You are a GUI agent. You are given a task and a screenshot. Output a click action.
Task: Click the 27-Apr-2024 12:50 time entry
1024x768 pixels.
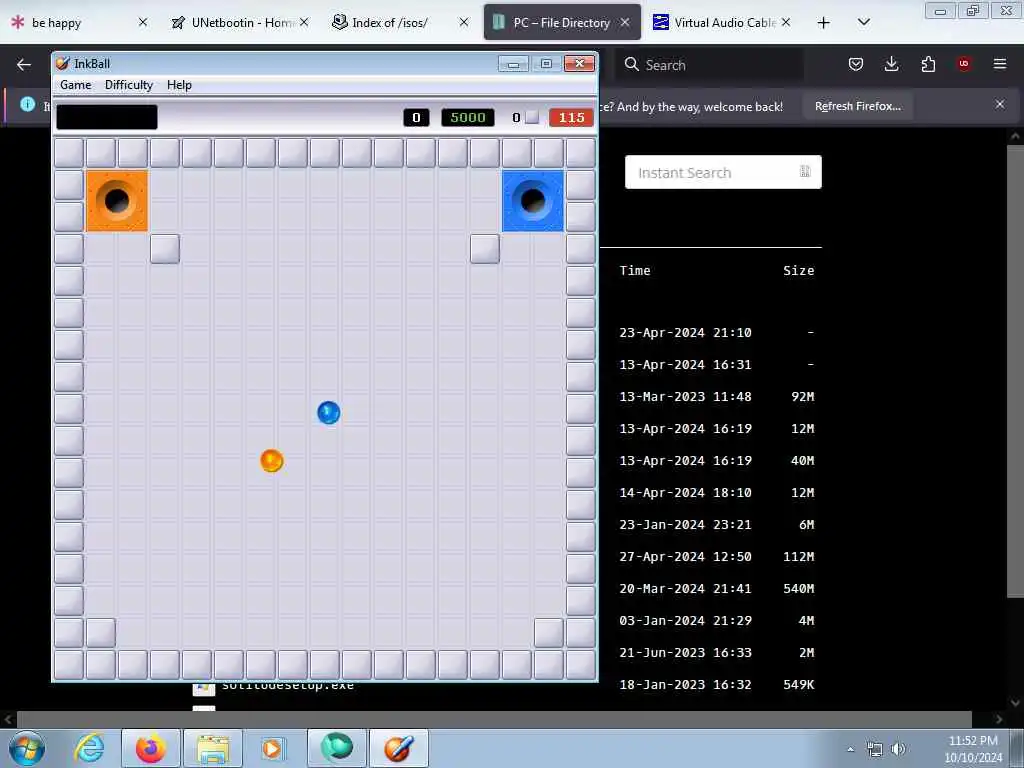pyautogui.click(x=685, y=556)
